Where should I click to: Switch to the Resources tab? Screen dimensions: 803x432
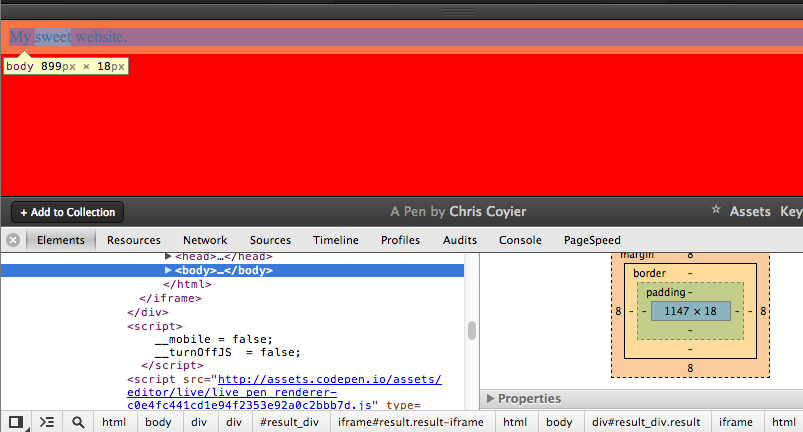pyautogui.click(x=134, y=240)
